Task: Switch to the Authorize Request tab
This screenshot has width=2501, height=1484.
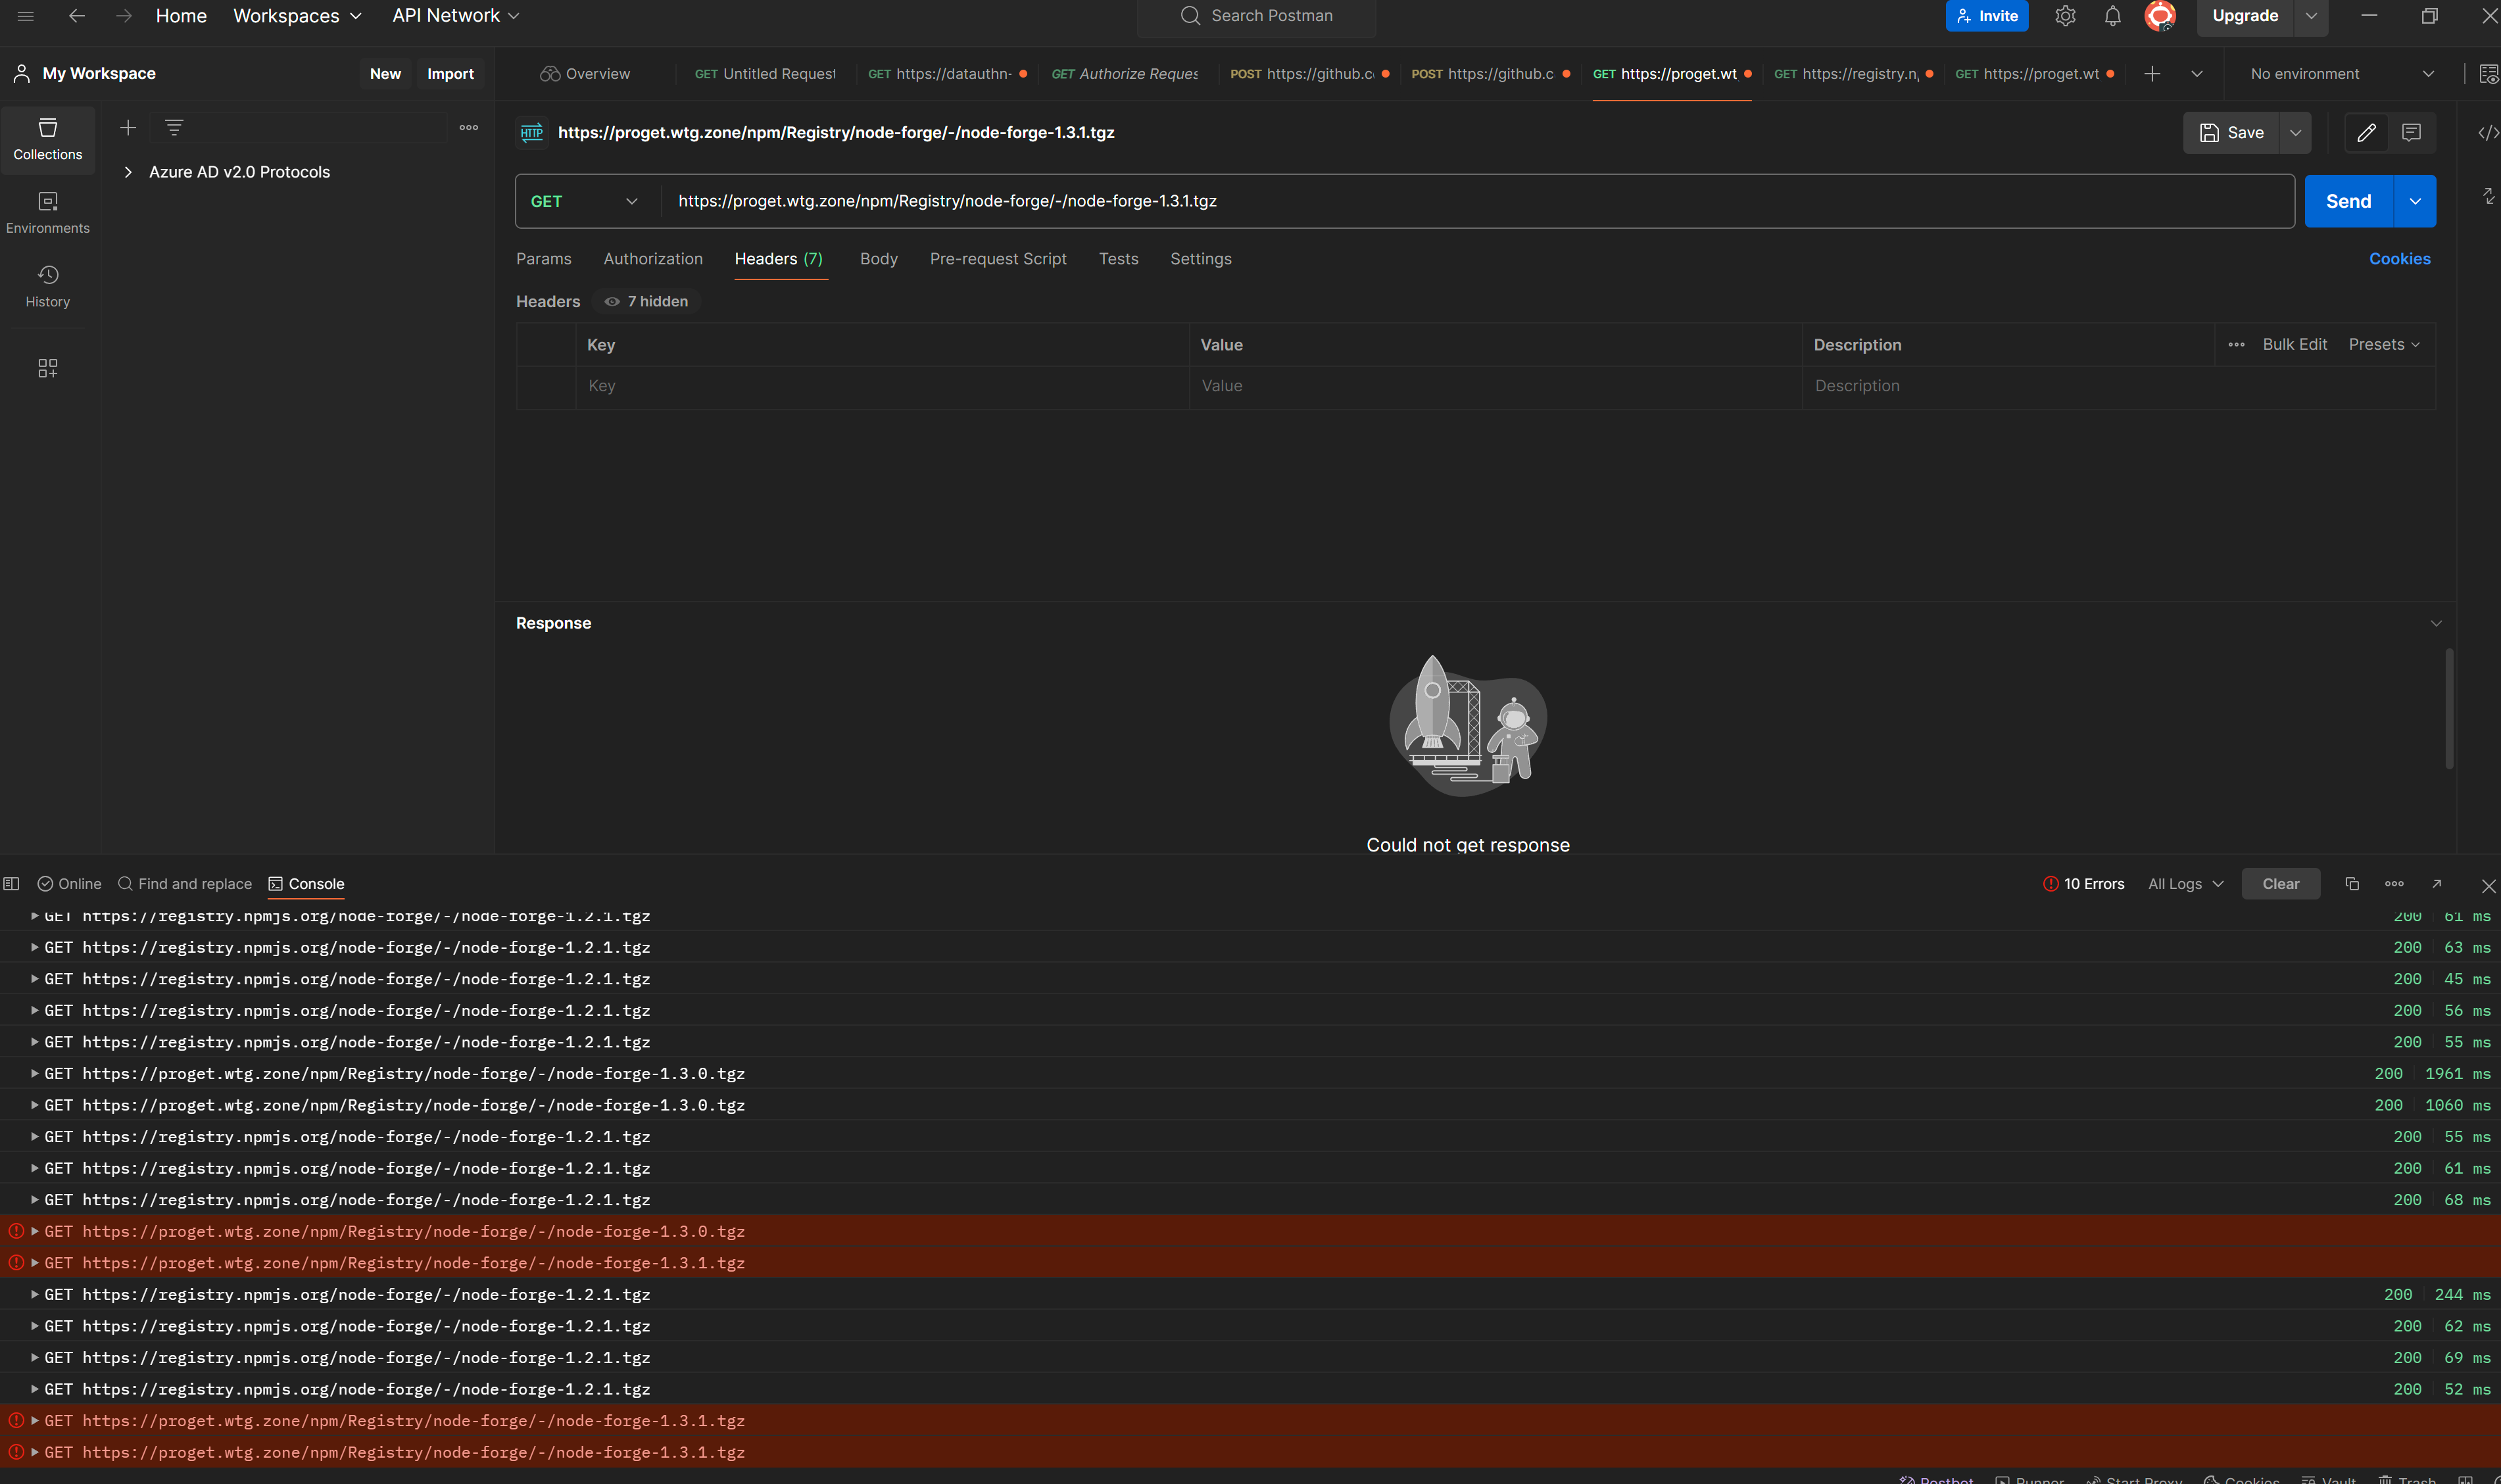Action: tap(1125, 74)
